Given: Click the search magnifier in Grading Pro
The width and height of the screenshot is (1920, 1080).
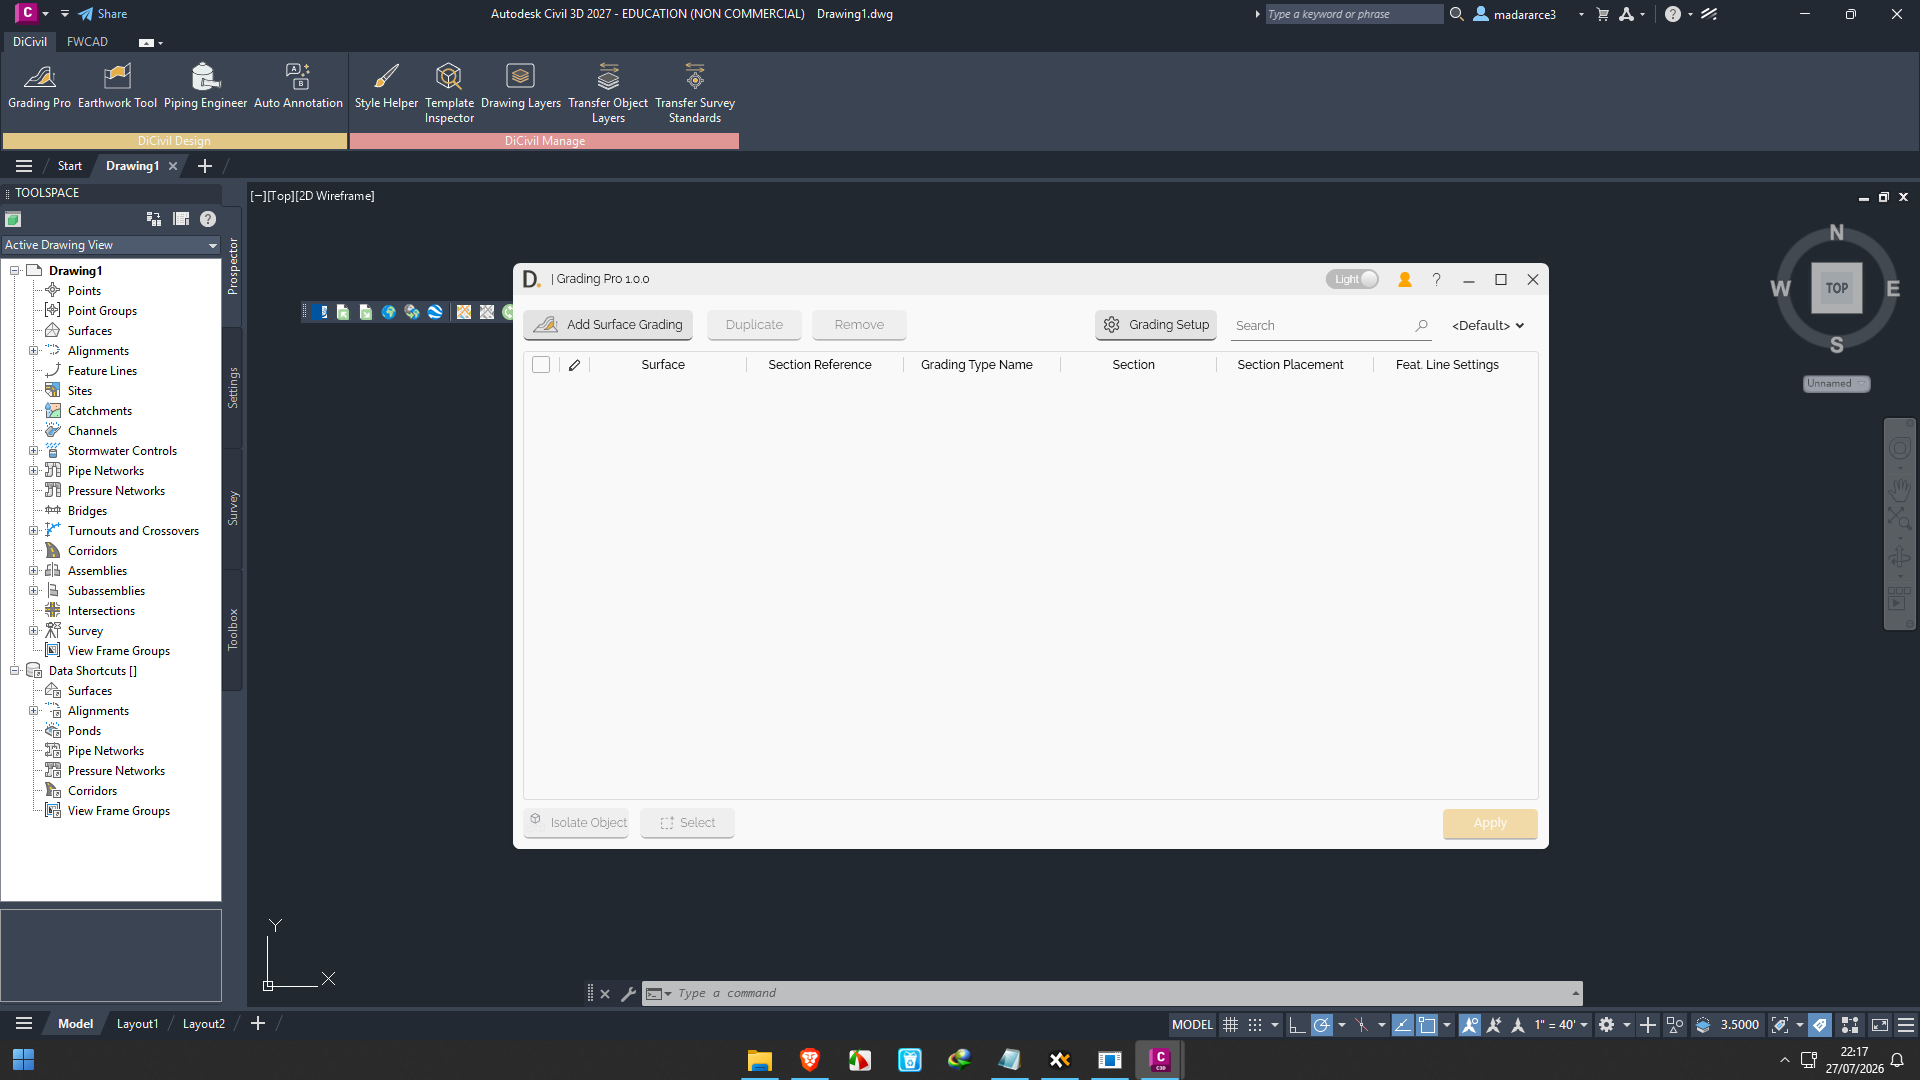Looking at the screenshot, I should tap(1421, 326).
